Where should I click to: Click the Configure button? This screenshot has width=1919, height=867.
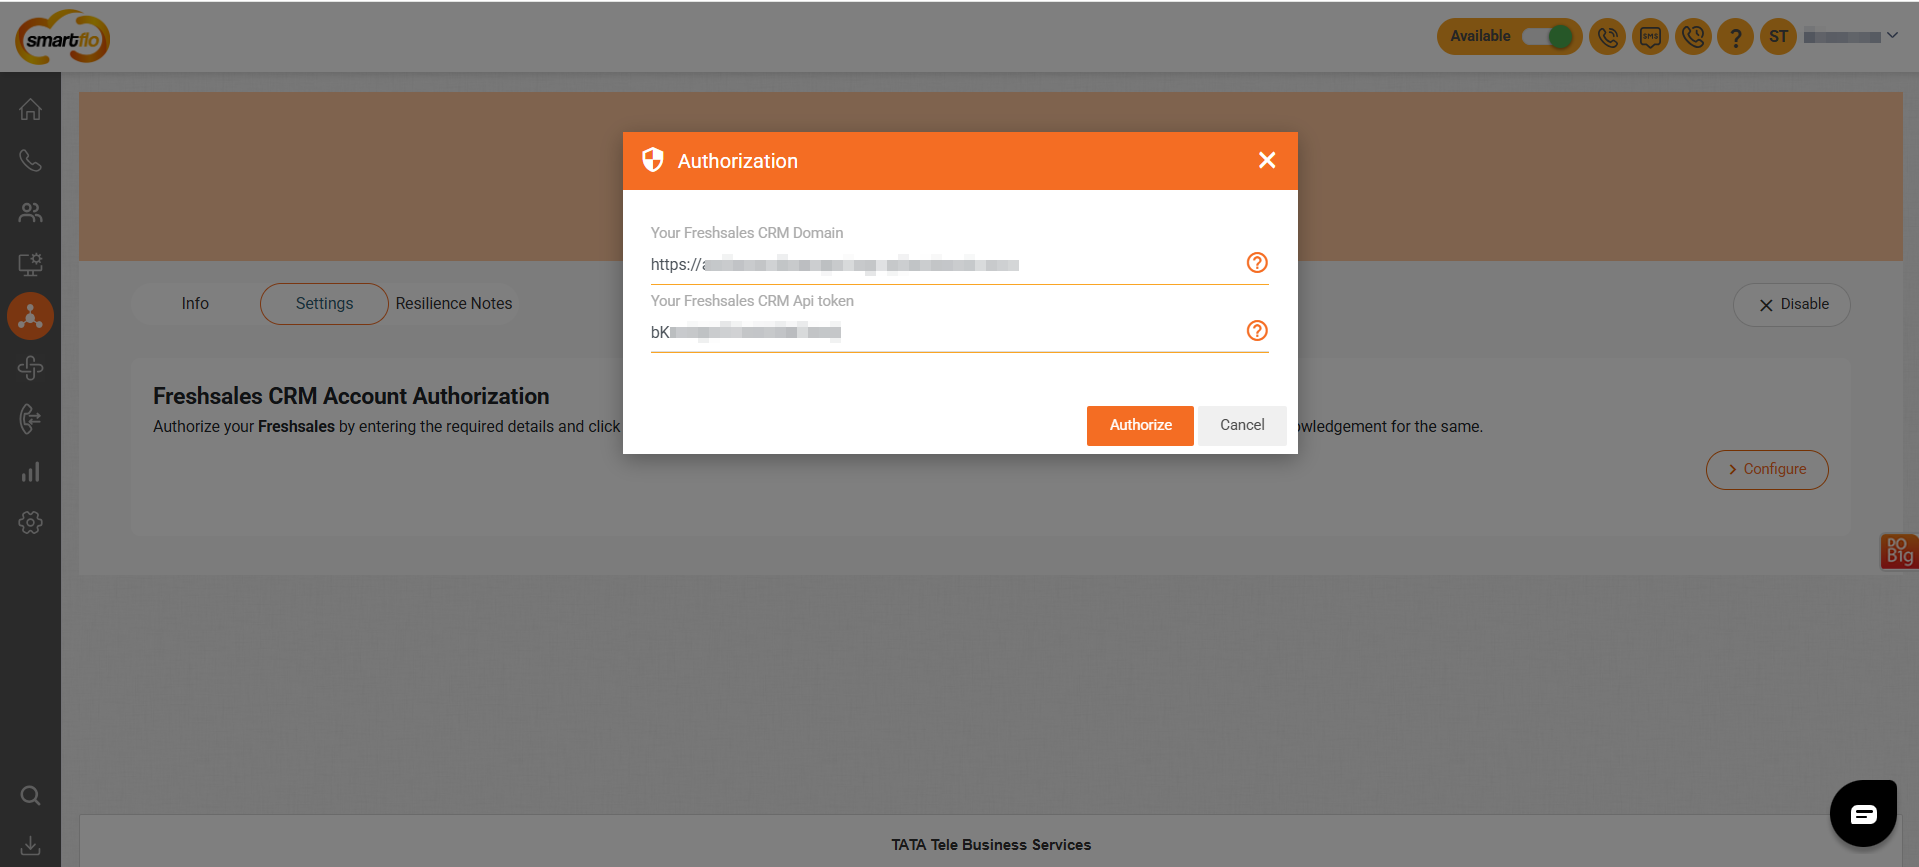click(1767, 470)
